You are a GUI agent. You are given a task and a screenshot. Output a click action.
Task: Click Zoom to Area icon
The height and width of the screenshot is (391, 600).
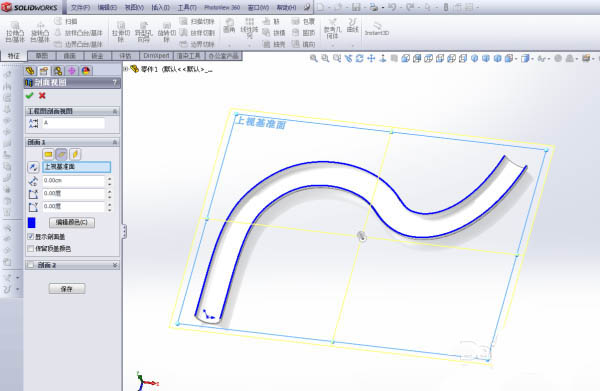click(325, 58)
